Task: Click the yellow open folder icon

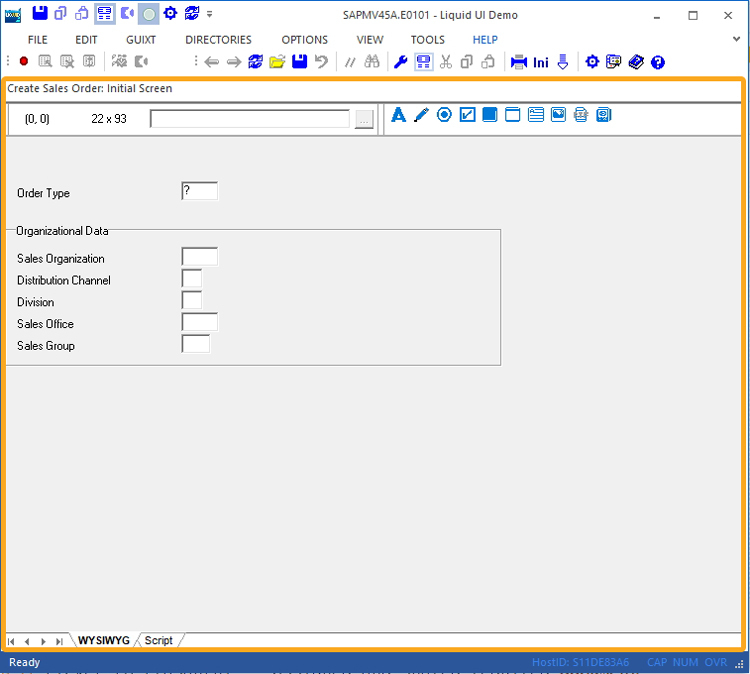Action: coord(277,62)
